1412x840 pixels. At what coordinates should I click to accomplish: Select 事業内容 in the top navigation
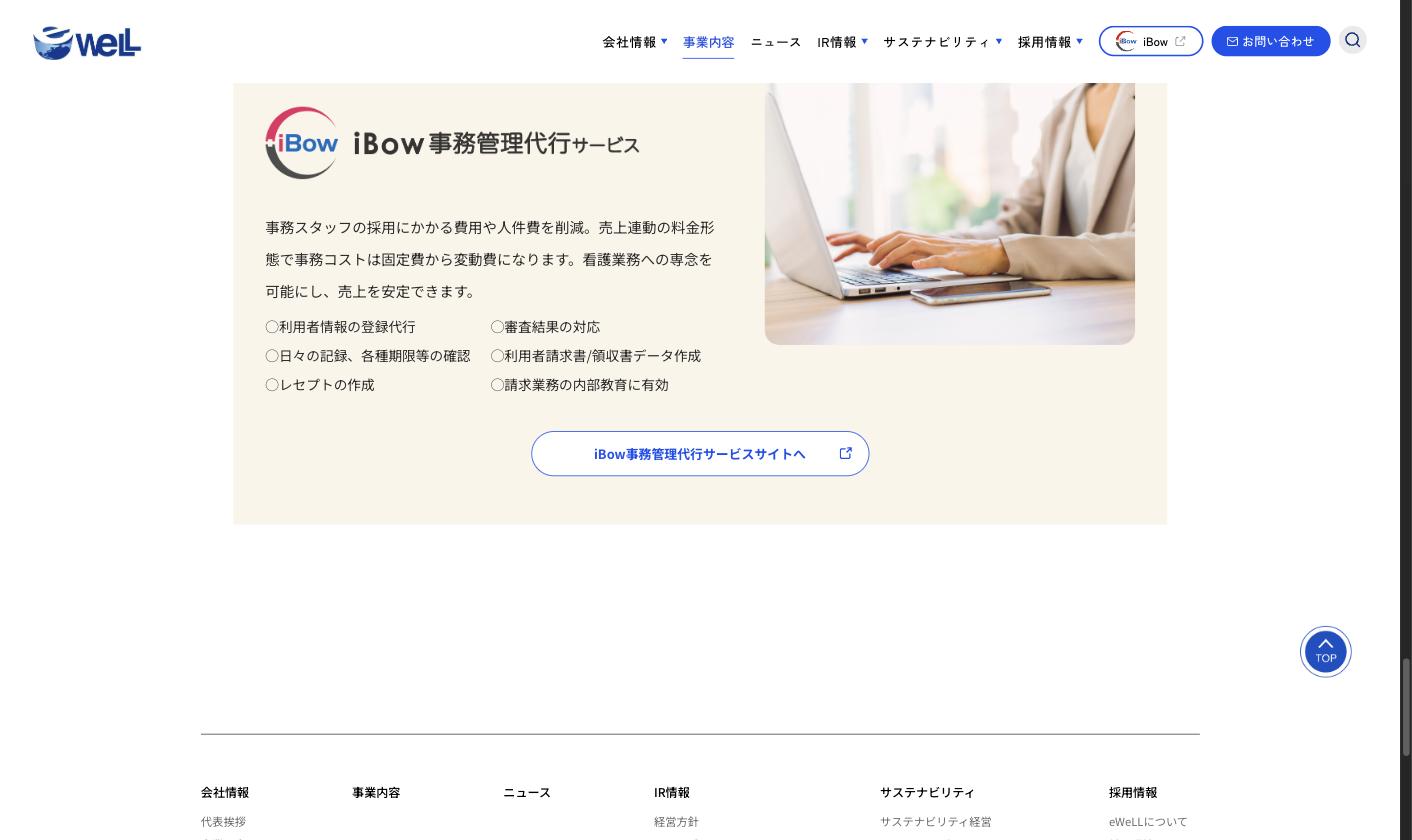[x=708, y=42]
